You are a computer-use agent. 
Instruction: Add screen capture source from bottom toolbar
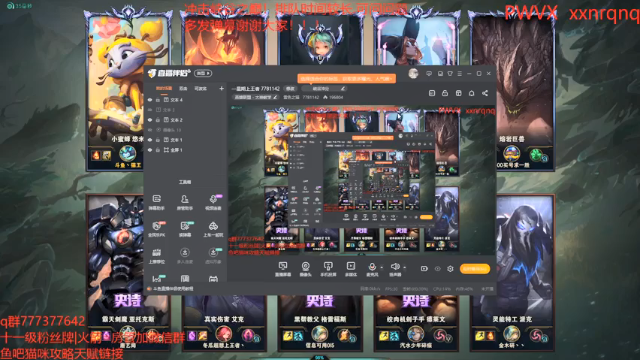(x=283, y=269)
